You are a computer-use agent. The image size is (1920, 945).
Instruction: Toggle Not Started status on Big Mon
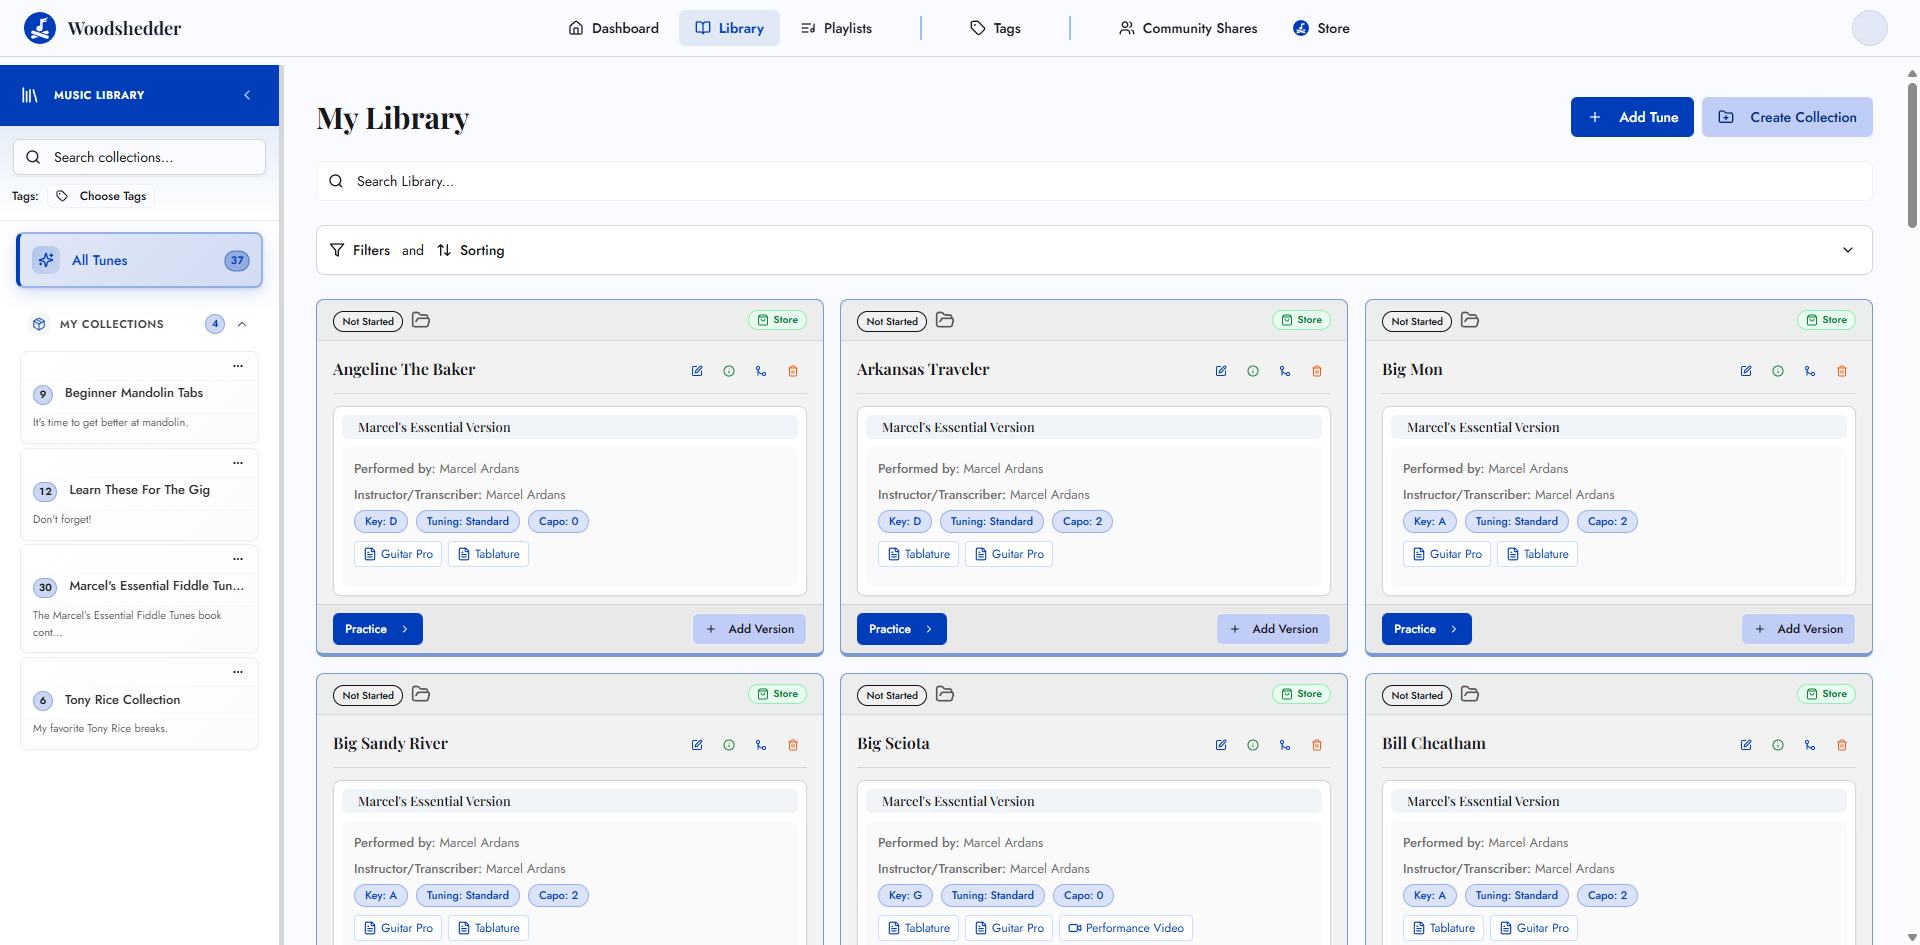tap(1417, 321)
